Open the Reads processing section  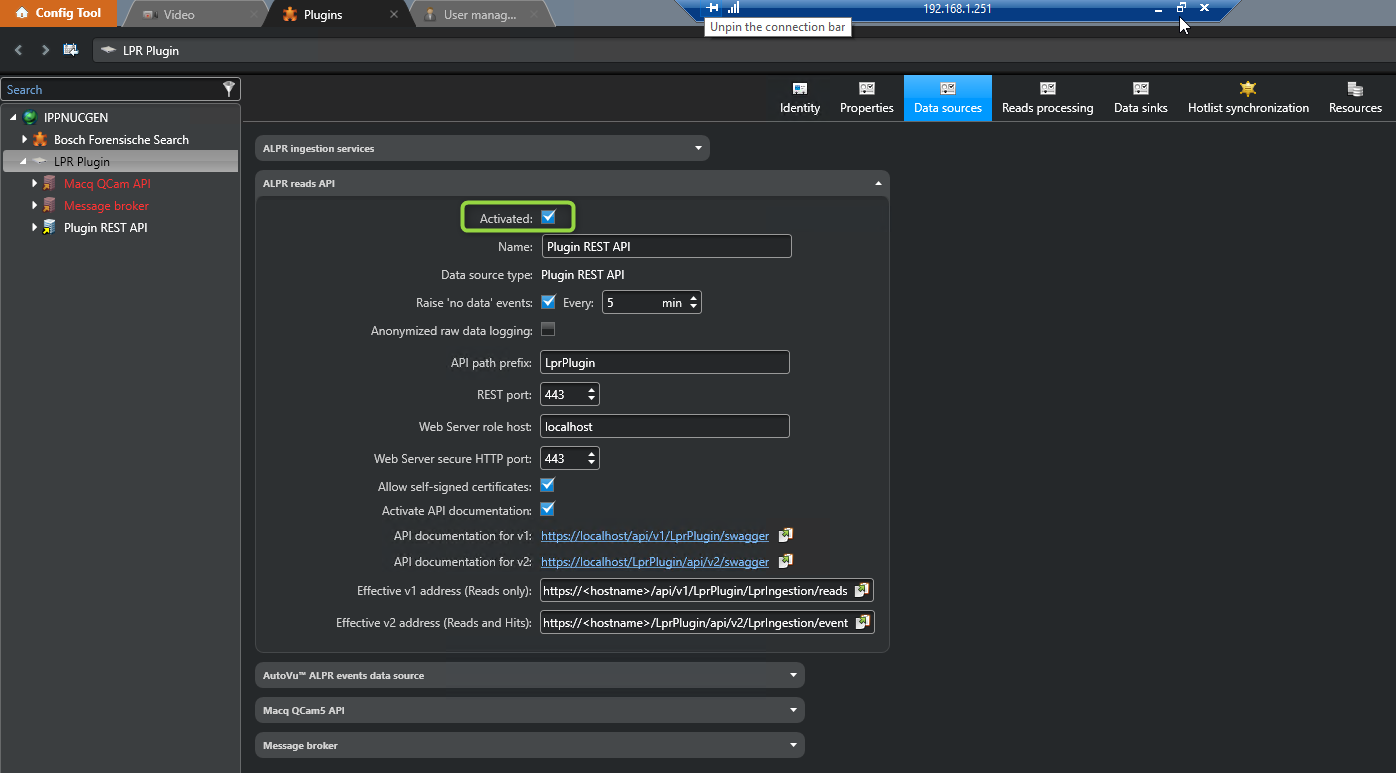point(1046,97)
